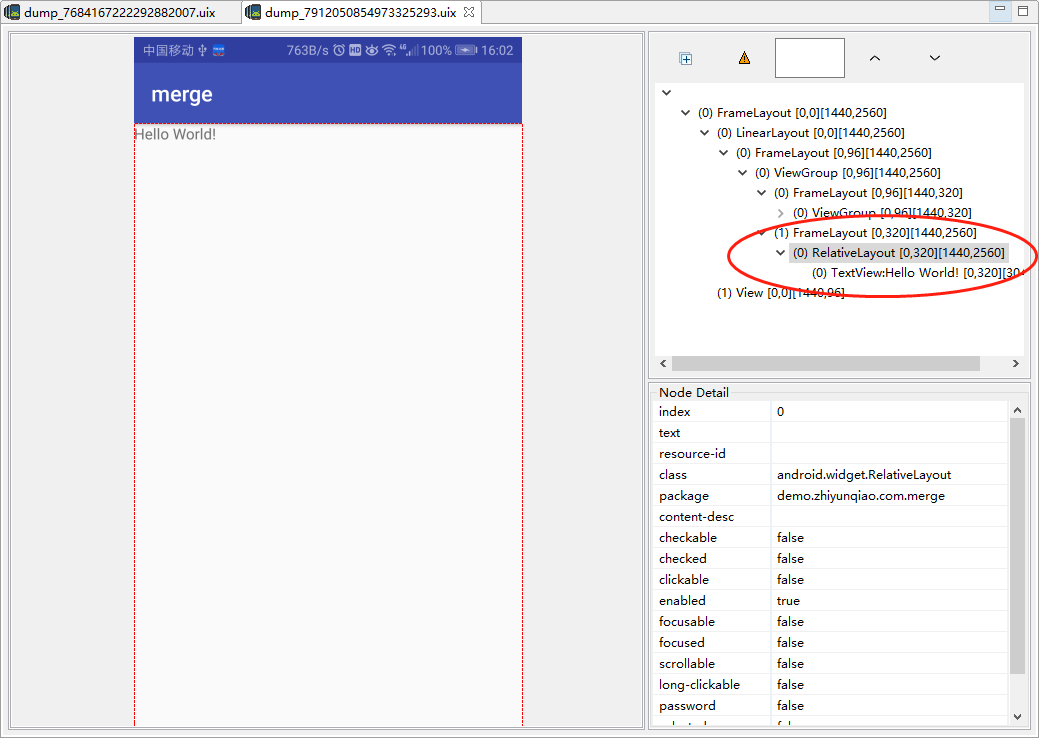Click the class value android.widget.RelativeLayout
This screenshot has width=1039, height=738.
click(863, 475)
